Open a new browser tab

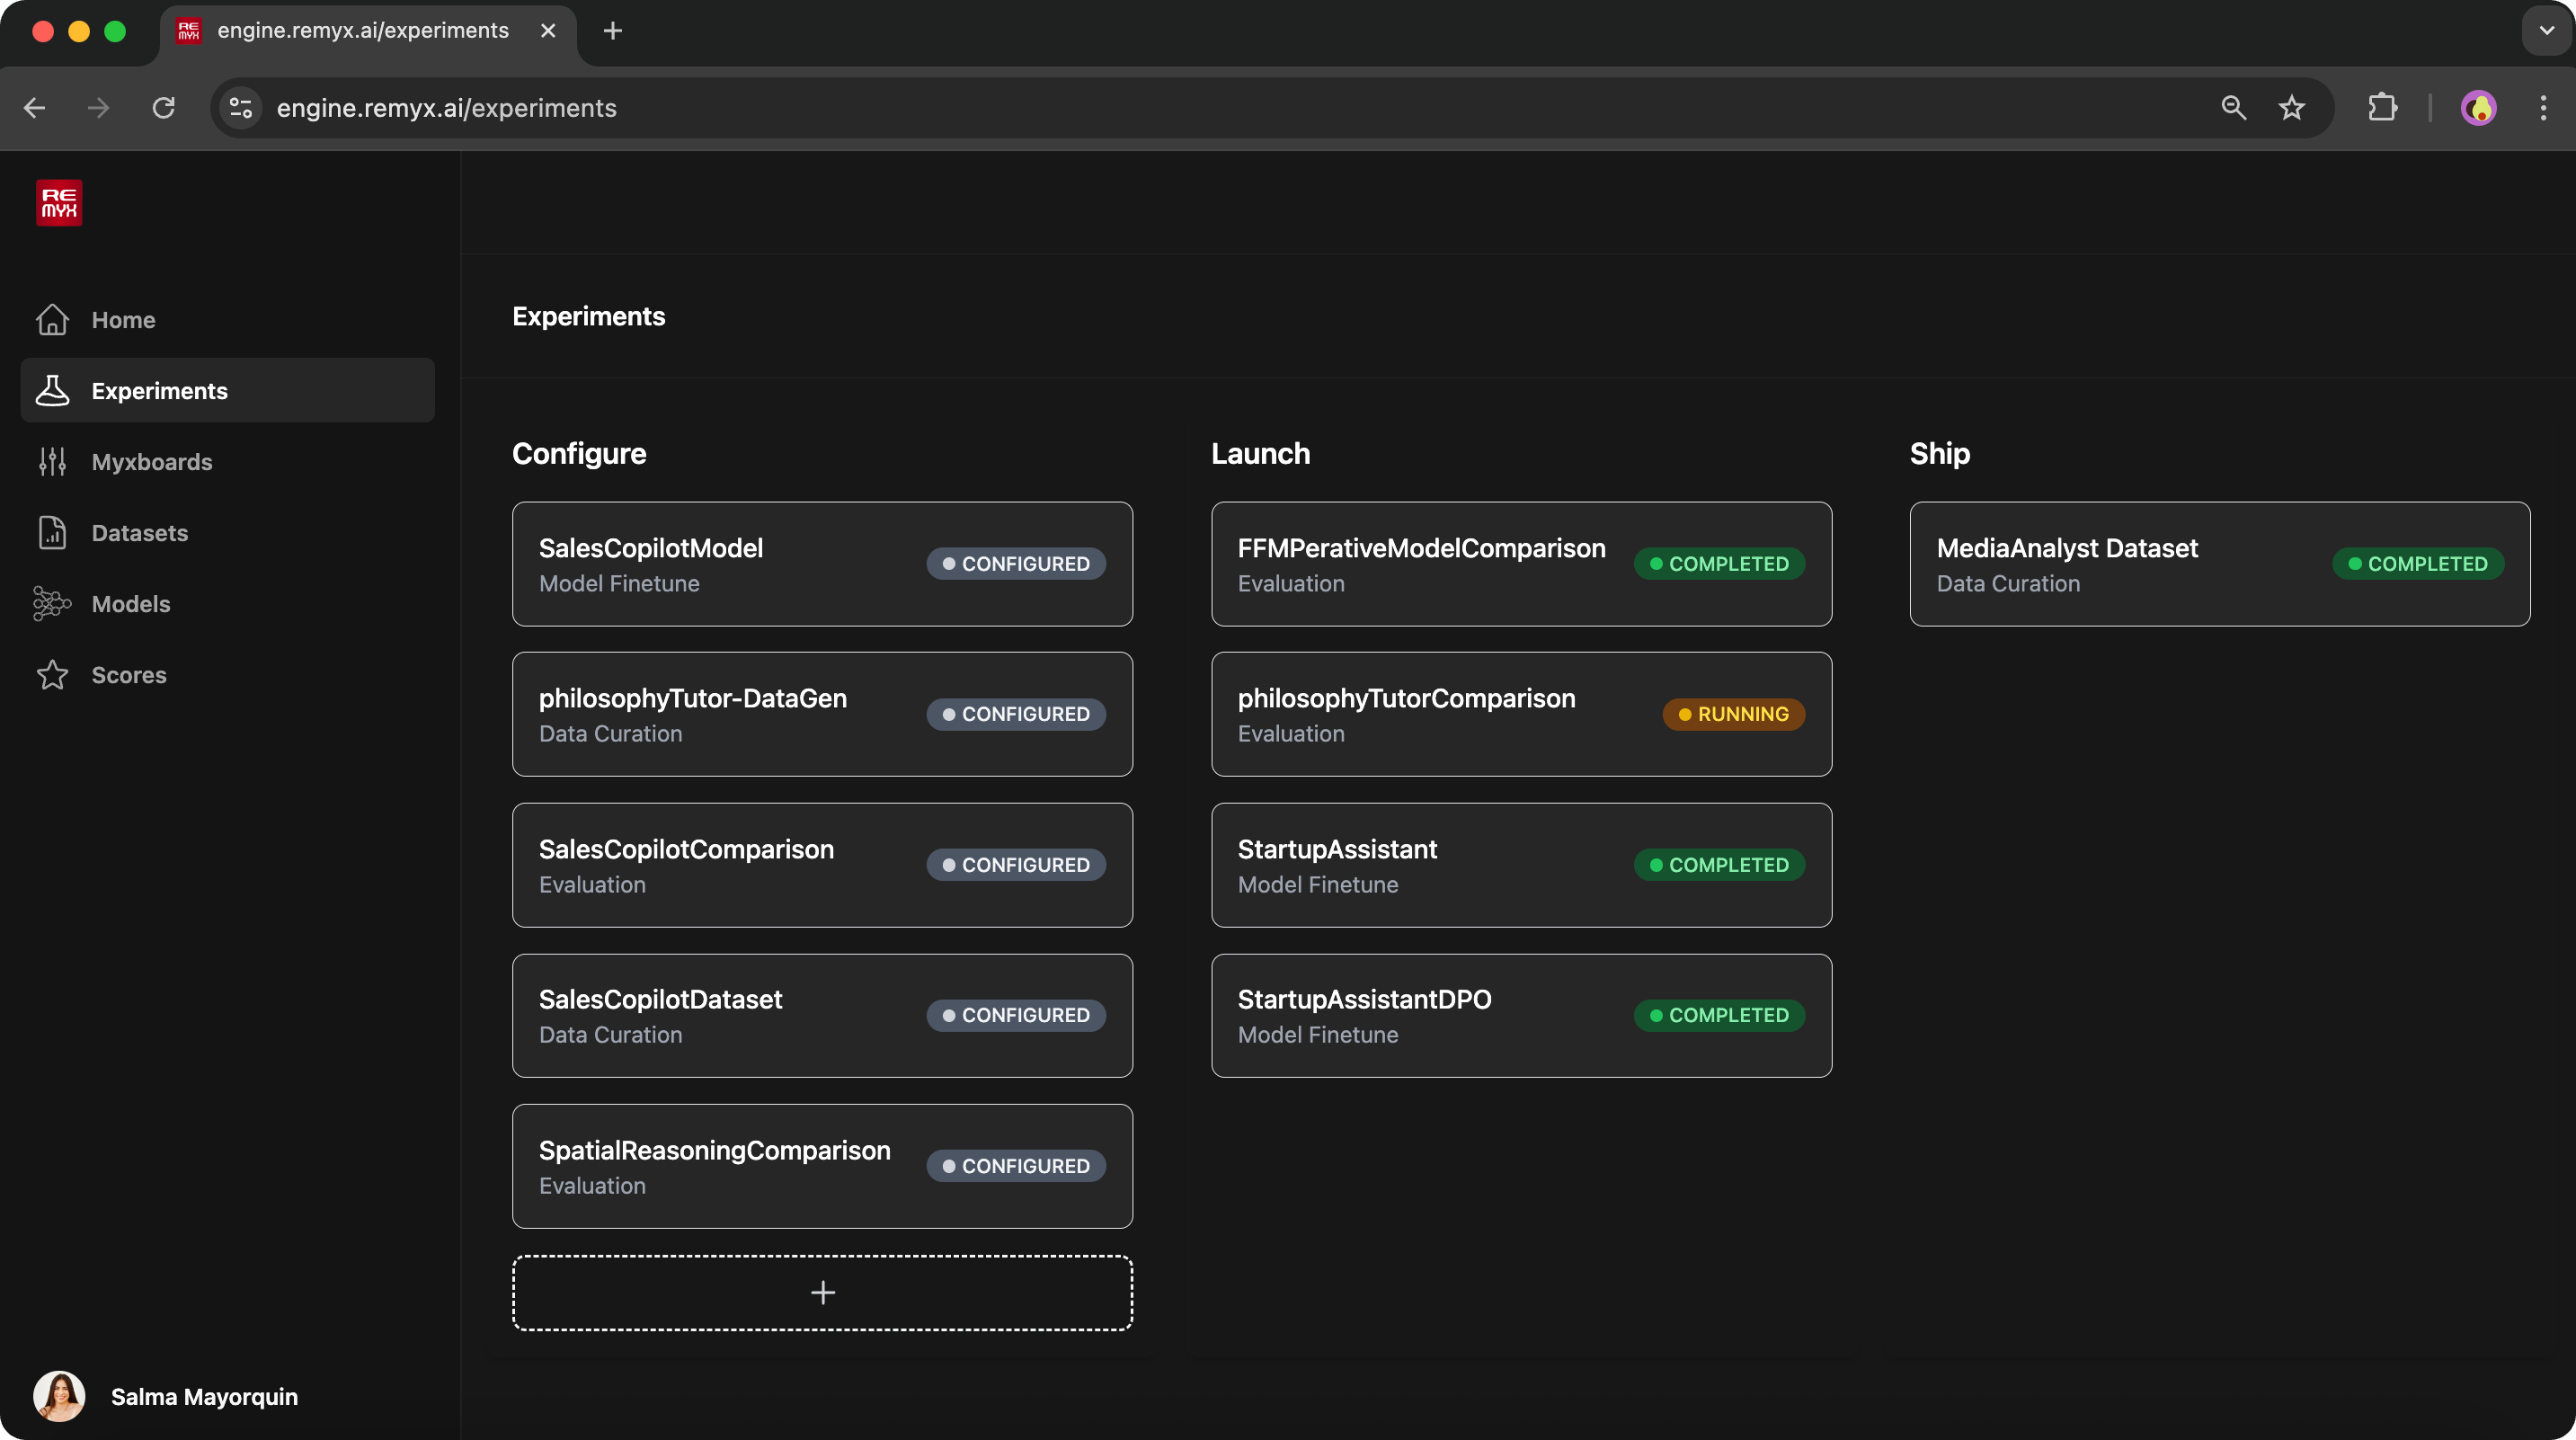pos(613,31)
